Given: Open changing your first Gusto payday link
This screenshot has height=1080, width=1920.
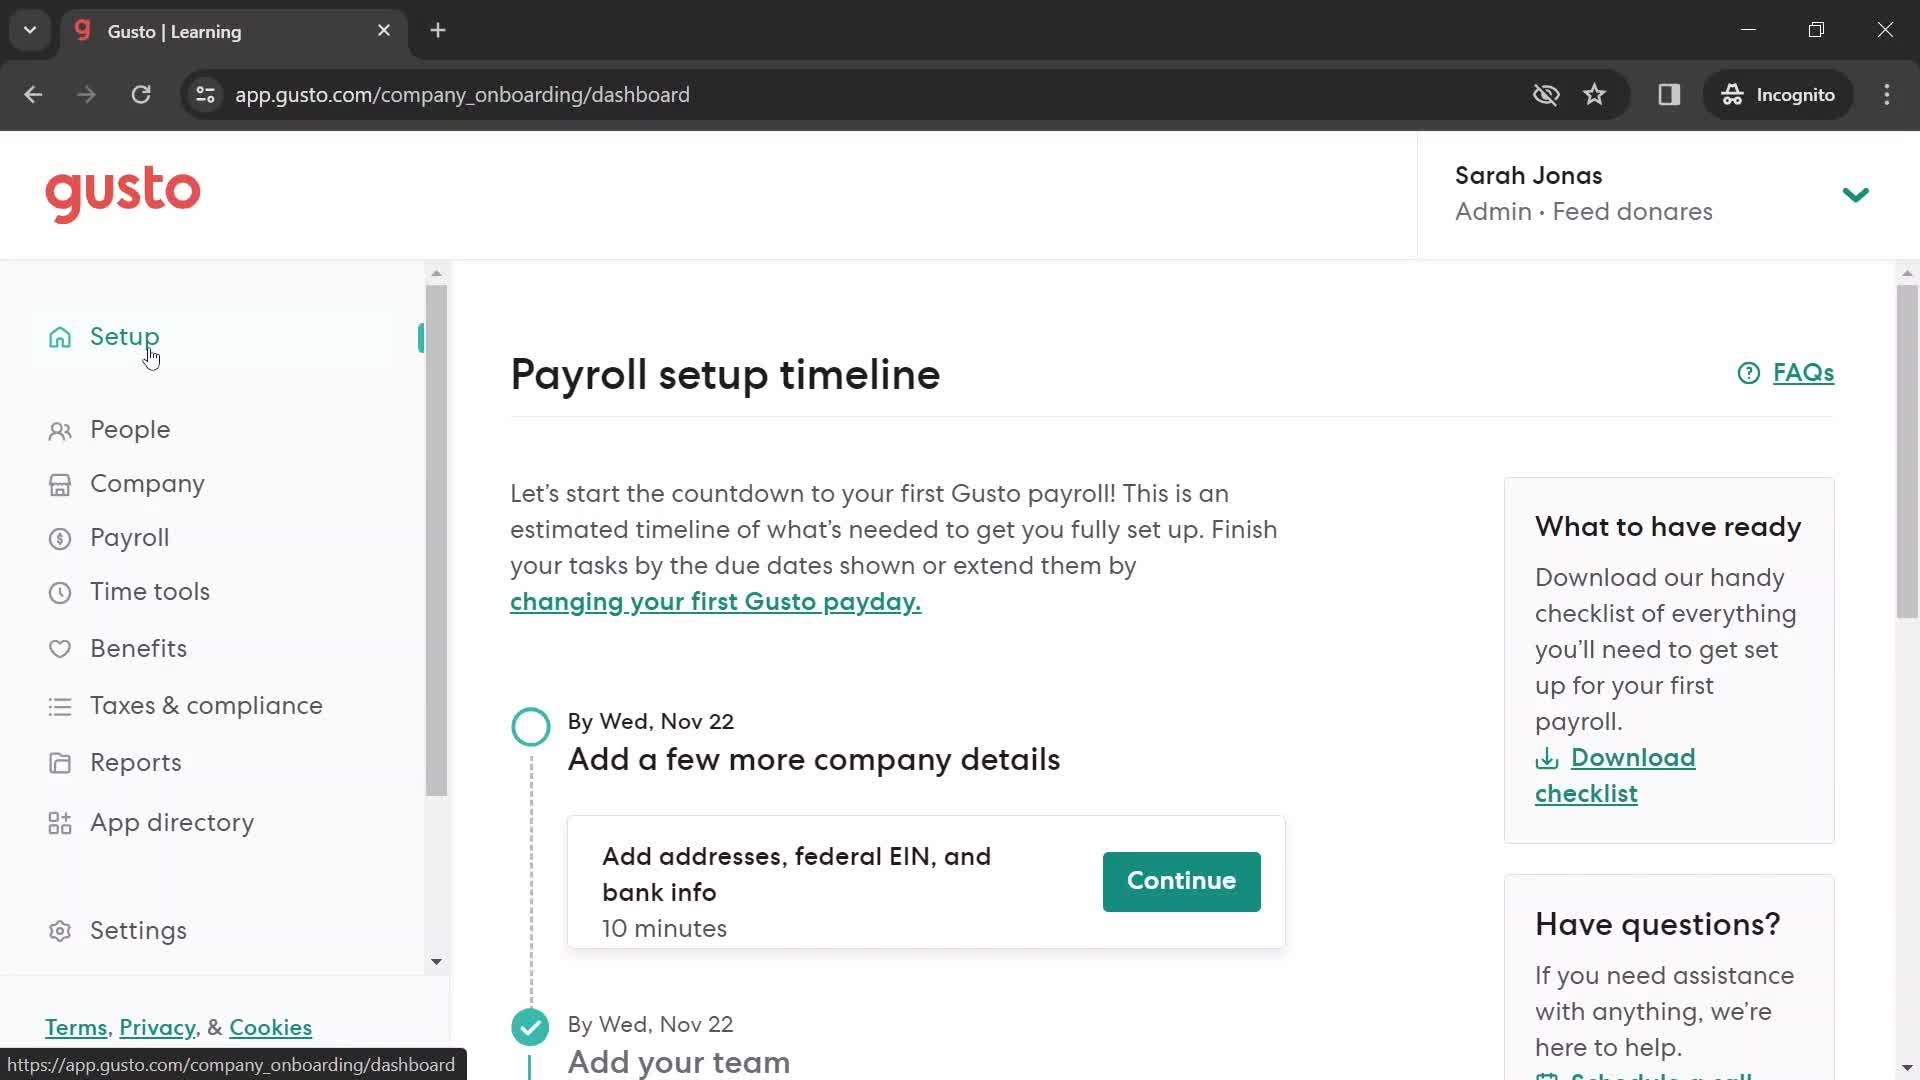Looking at the screenshot, I should 715,601.
